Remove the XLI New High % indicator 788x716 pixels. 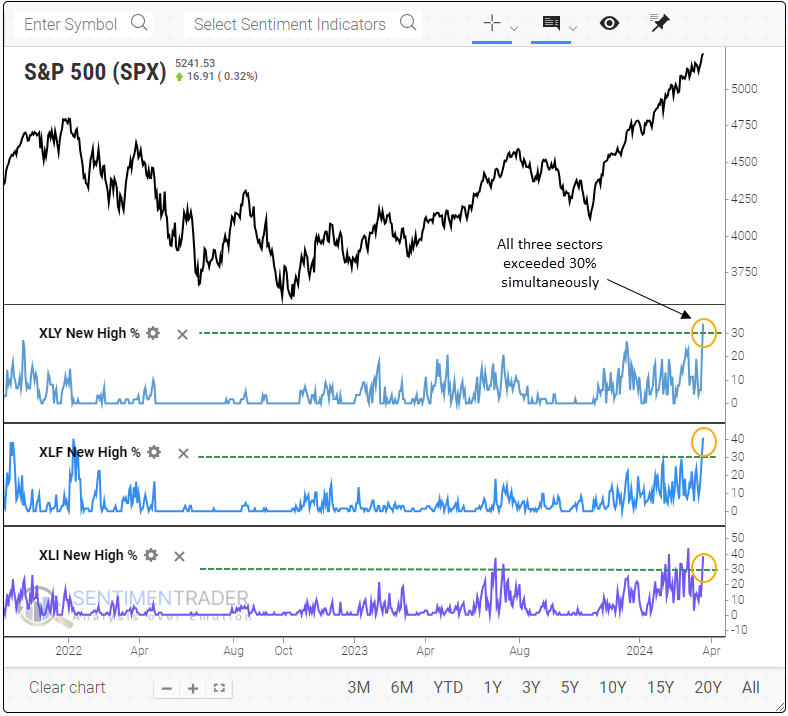pos(179,556)
